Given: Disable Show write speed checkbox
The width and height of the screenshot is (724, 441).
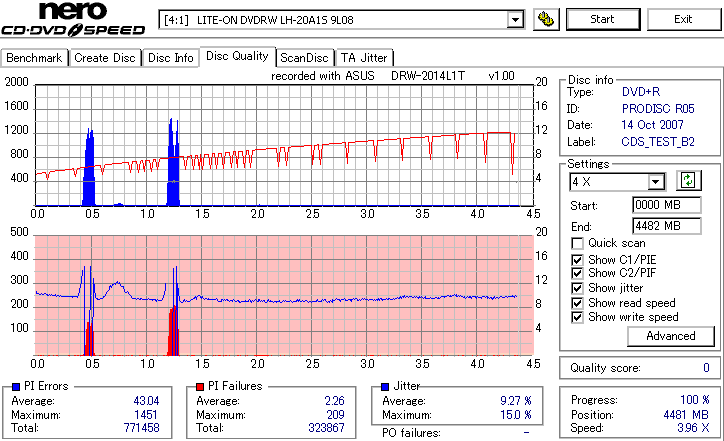Looking at the screenshot, I should [x=577, y=317].
